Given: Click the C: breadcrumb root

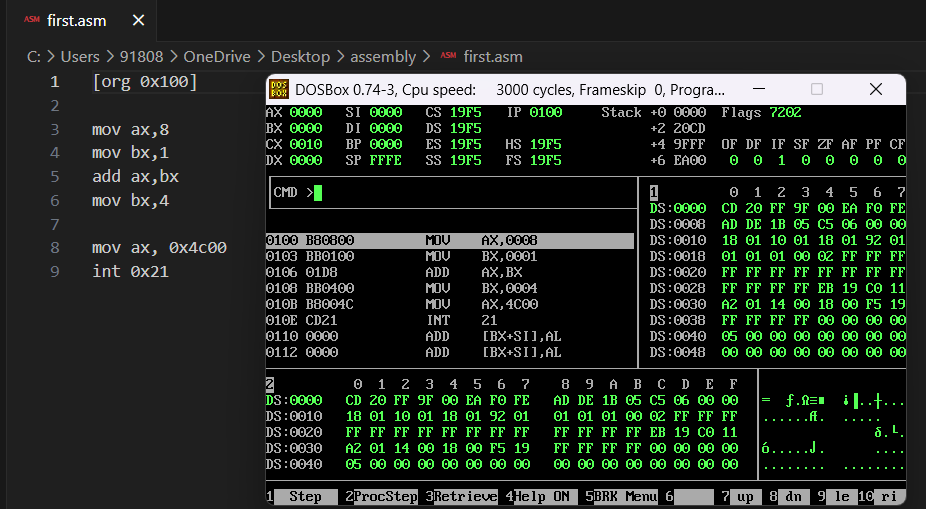Looking at the screenshot, I should pos(34,57).
